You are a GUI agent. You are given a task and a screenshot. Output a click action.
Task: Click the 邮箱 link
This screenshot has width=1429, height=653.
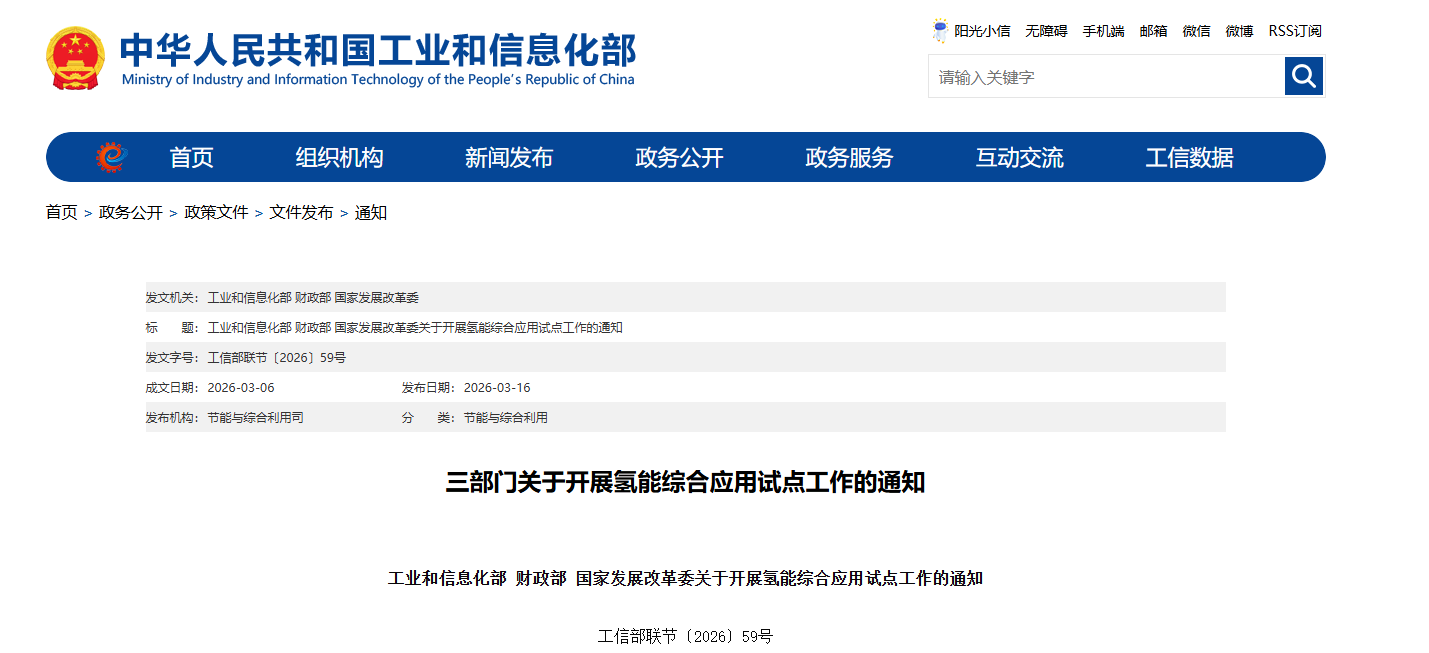pyautogui.click(x=1153, y=31)
